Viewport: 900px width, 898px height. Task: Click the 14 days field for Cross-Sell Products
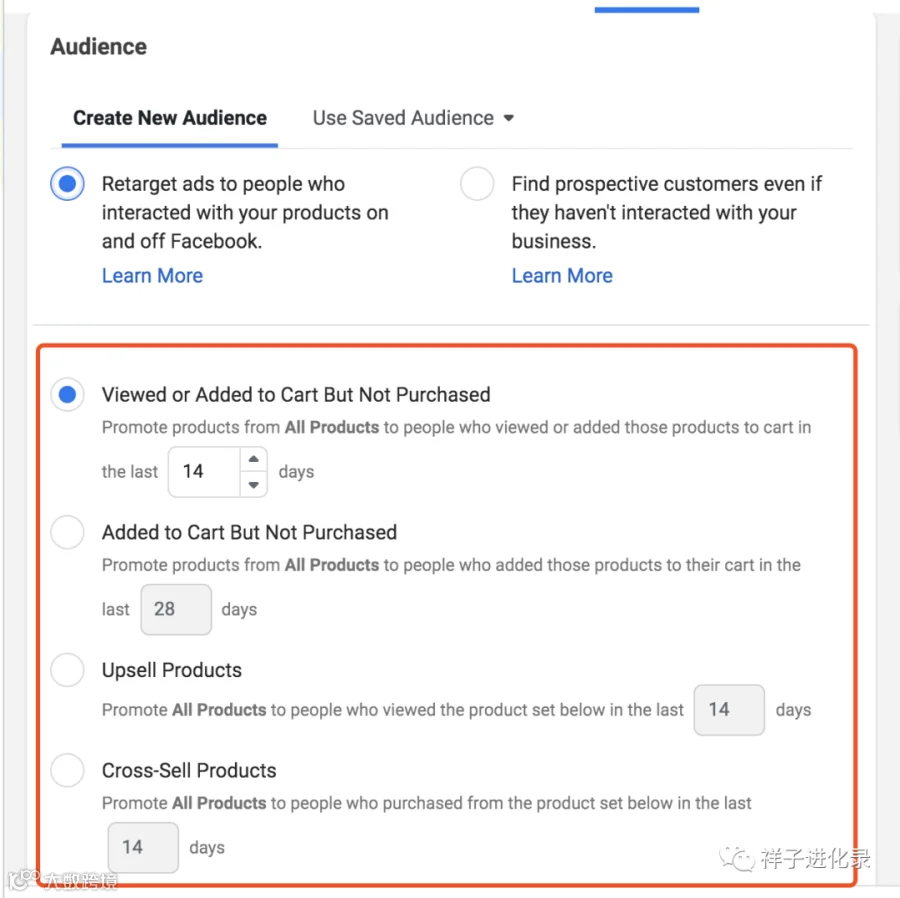coord(143,848)
